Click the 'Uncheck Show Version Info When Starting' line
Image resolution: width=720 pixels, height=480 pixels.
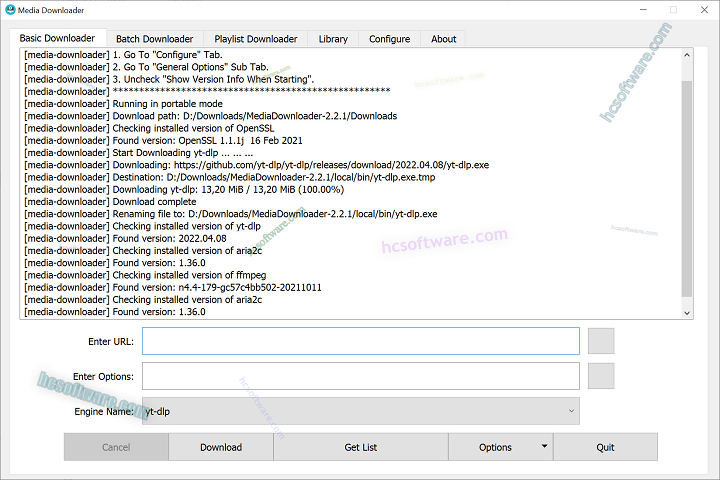pyautogui.click(x=169, y=79)
